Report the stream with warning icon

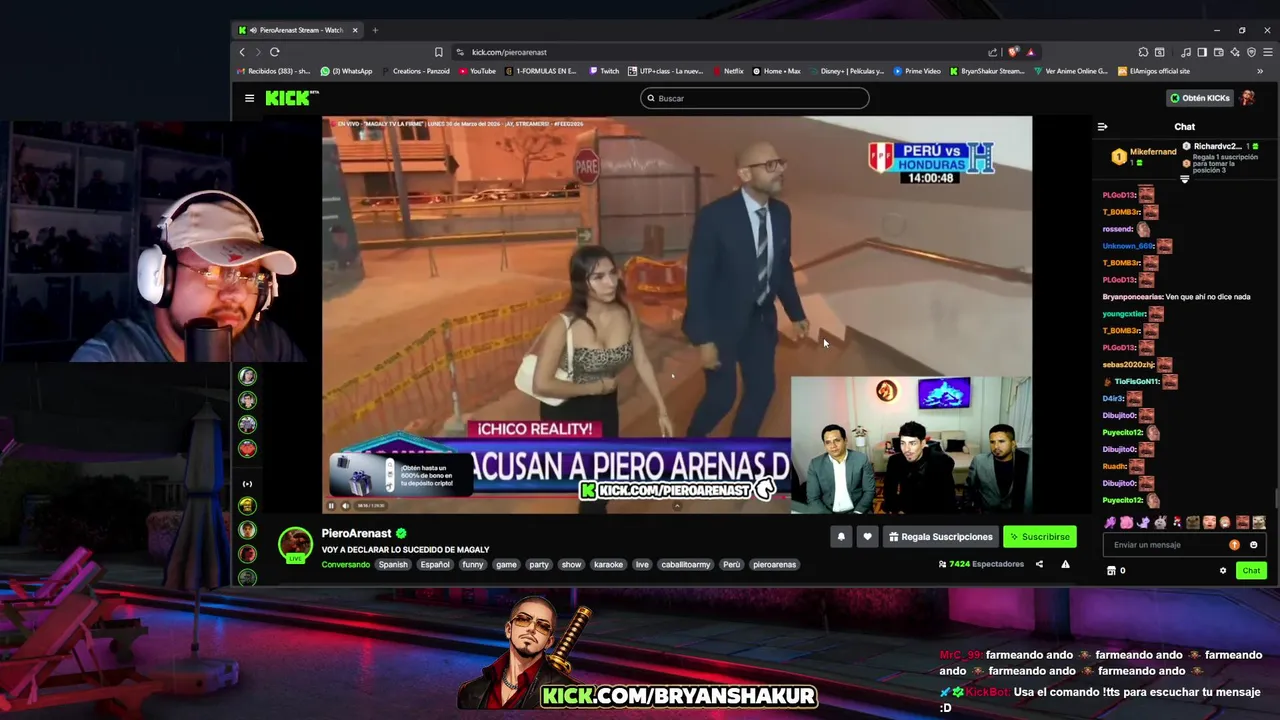pos(1065,564)
